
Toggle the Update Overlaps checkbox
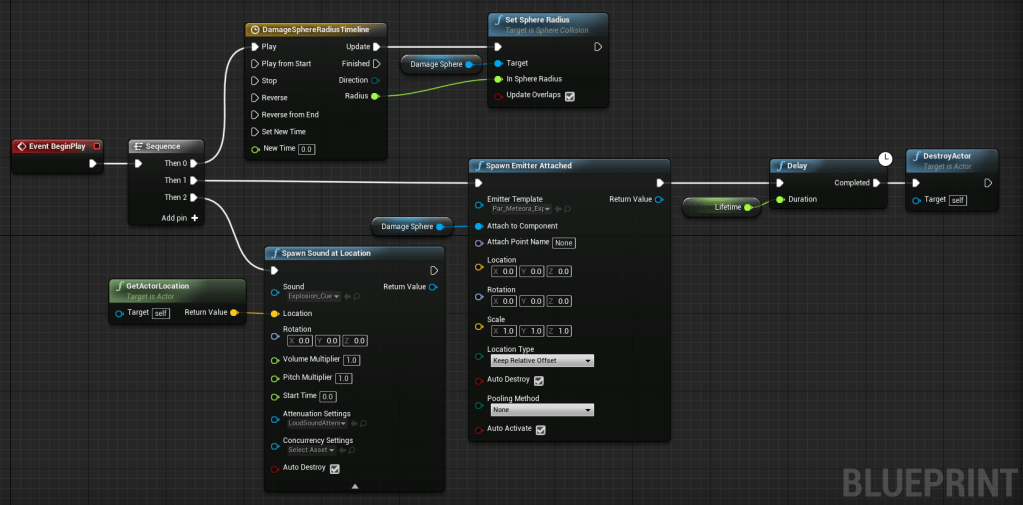click(570, 97)
